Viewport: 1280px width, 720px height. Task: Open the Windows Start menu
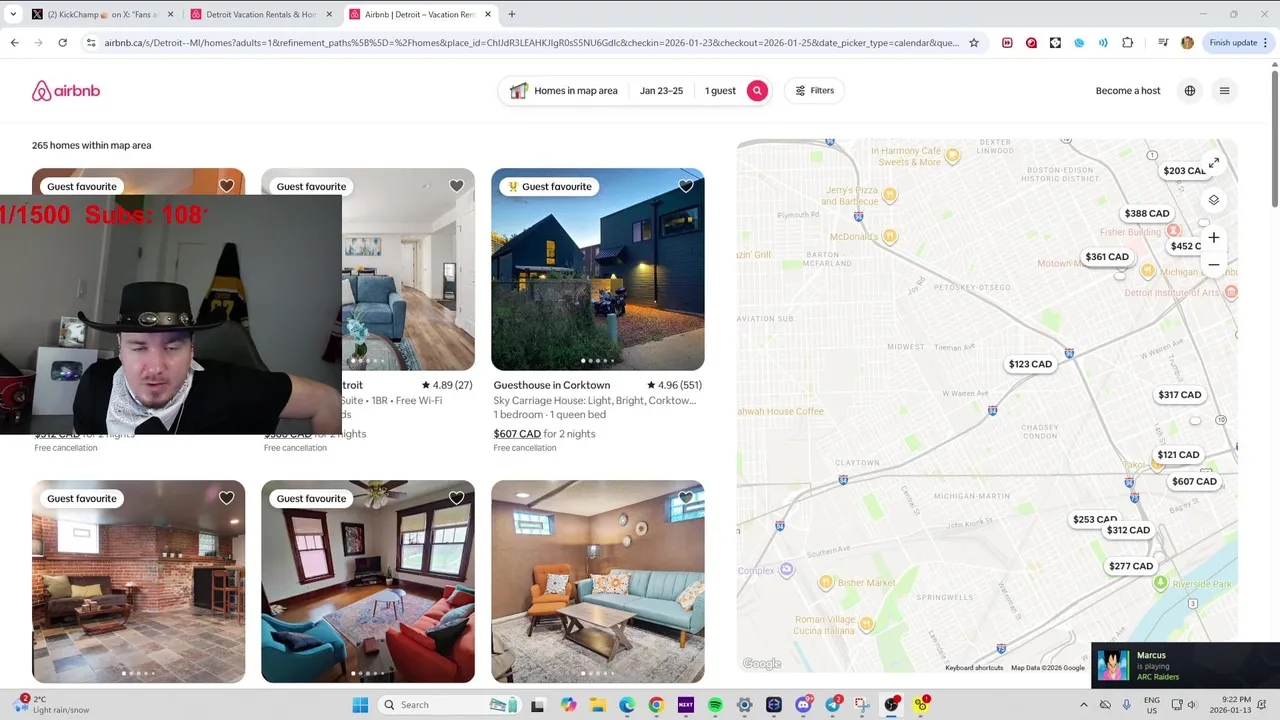(360, 705)
